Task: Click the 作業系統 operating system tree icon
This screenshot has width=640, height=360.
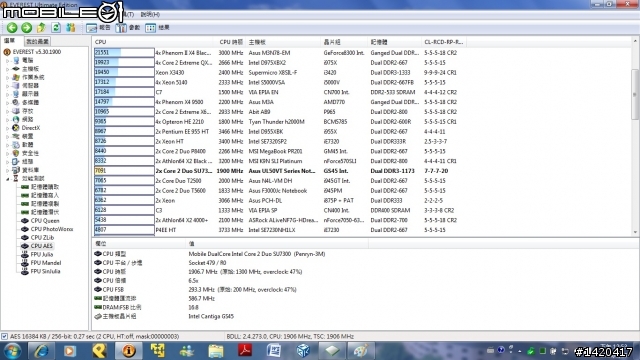Action: click(x=16, y=77)
